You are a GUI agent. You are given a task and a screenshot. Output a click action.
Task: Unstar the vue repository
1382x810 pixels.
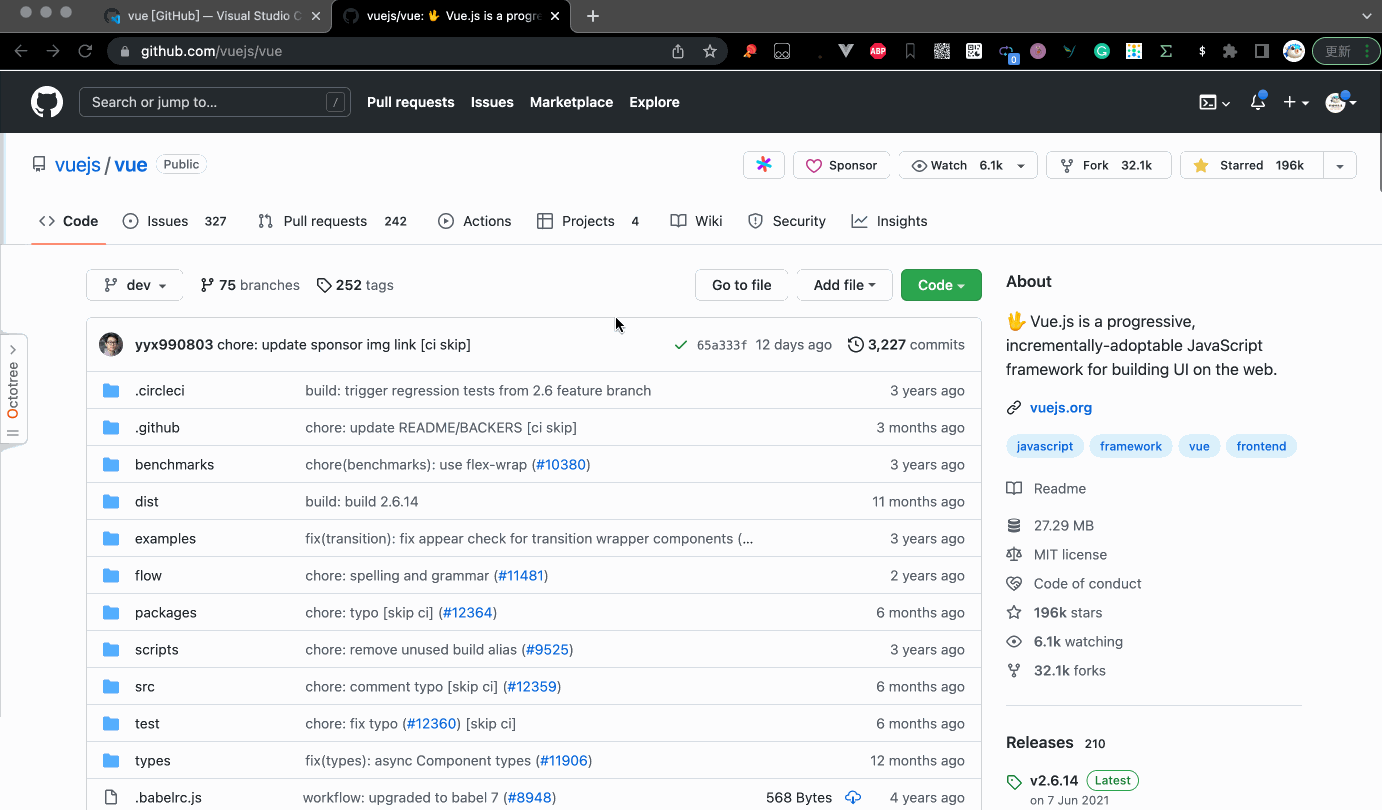point(1252,165)
